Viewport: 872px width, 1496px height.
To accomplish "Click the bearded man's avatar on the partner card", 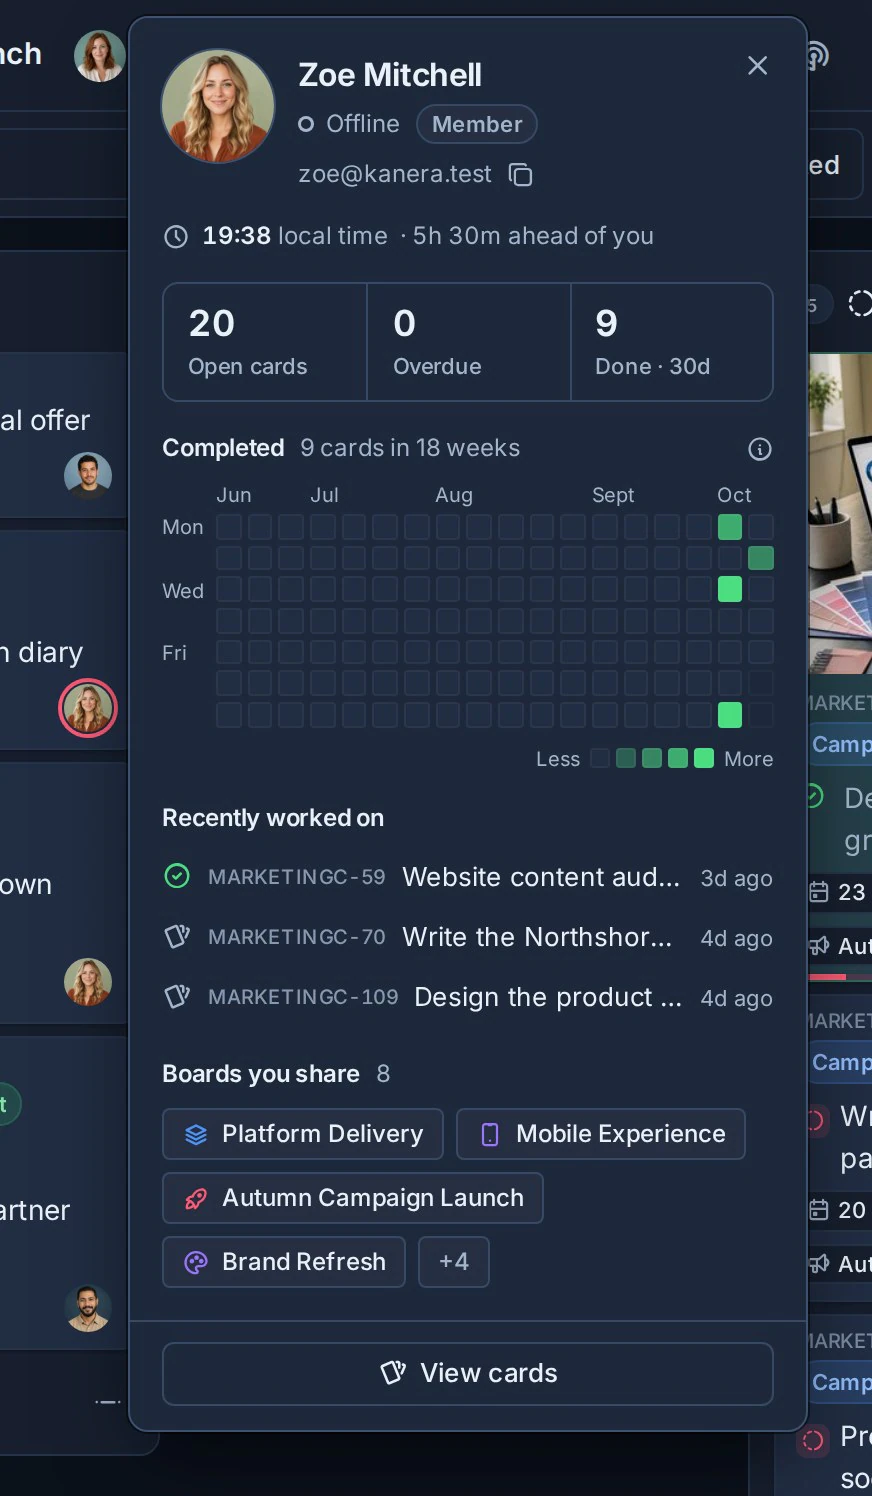I will point(88,1308).
